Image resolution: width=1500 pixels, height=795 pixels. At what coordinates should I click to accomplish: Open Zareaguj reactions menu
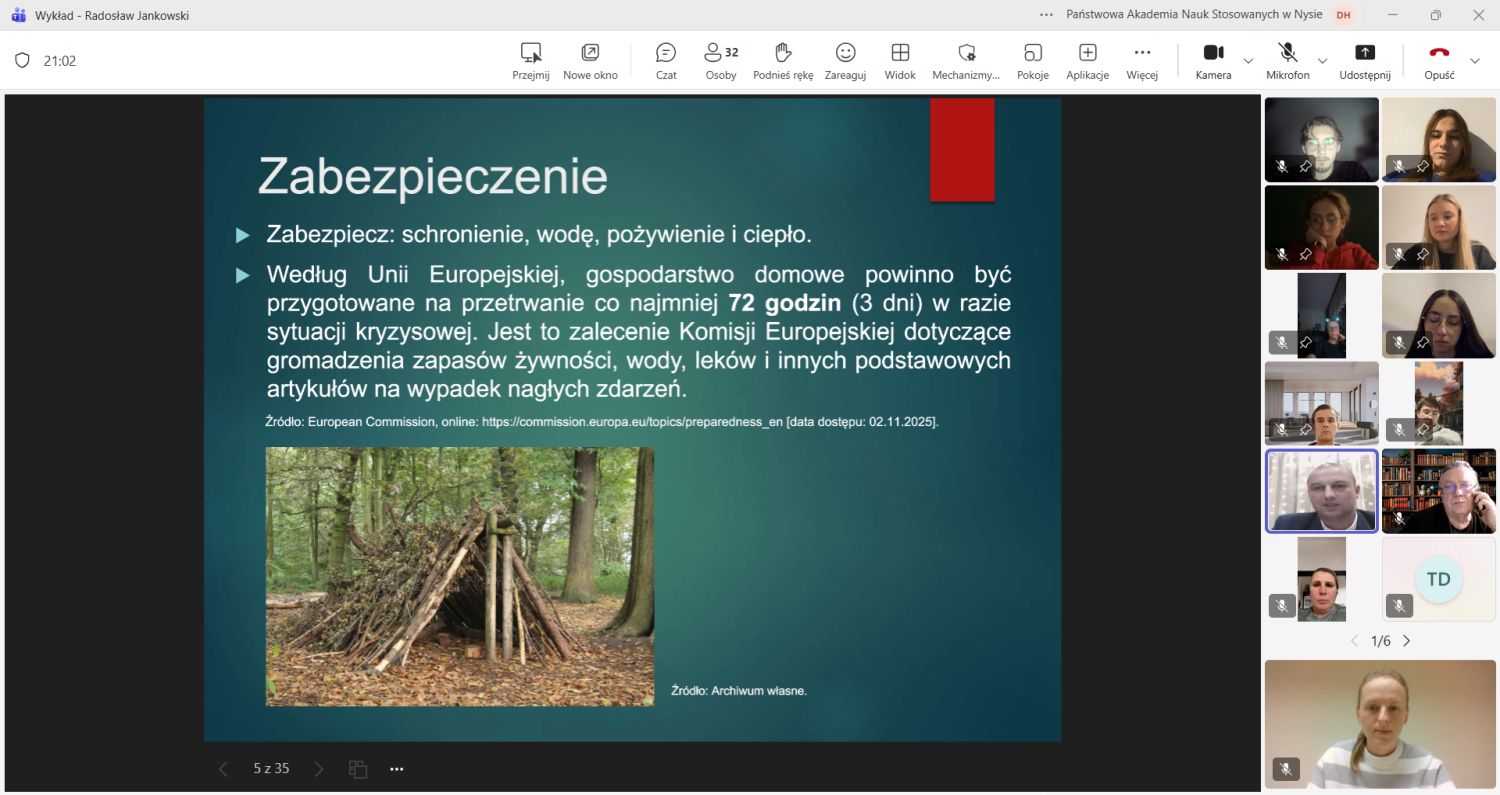coord(845,60)
